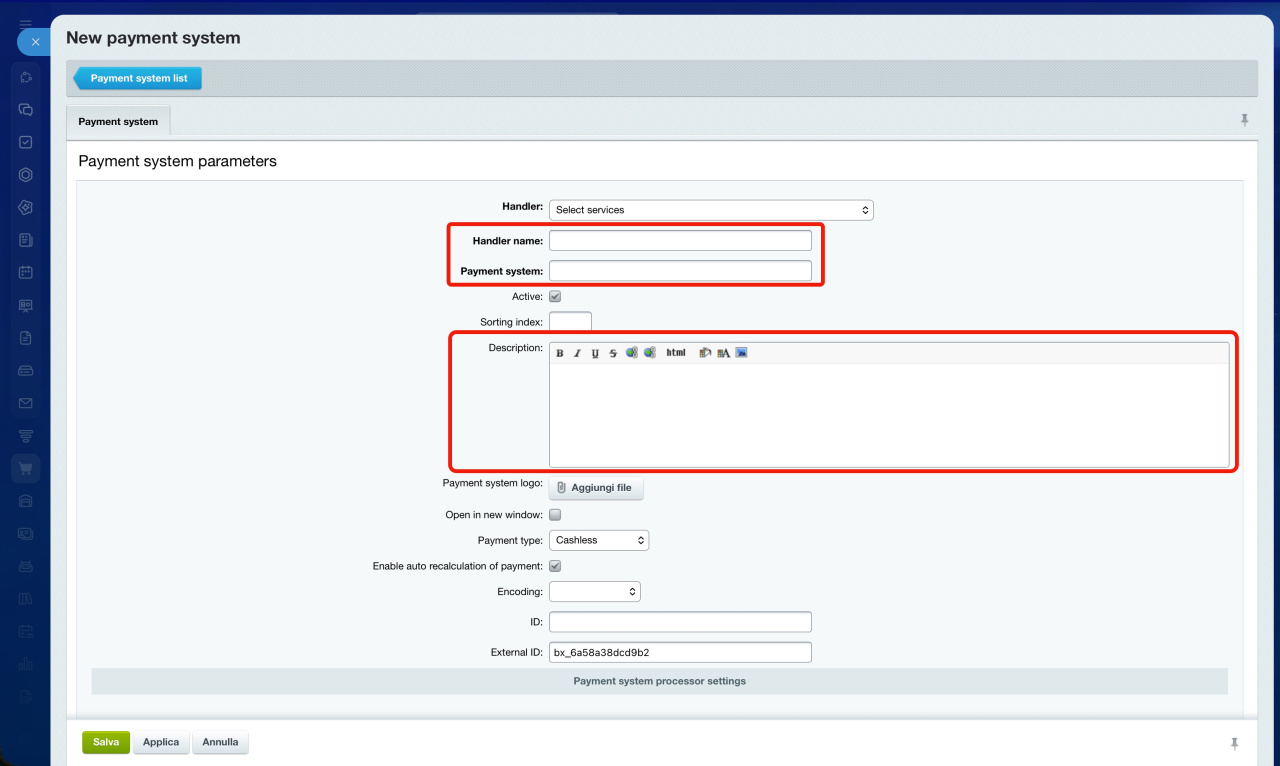1280x766 pixels.
Task: Select the Payment system tab
Action: coord(118,122)
